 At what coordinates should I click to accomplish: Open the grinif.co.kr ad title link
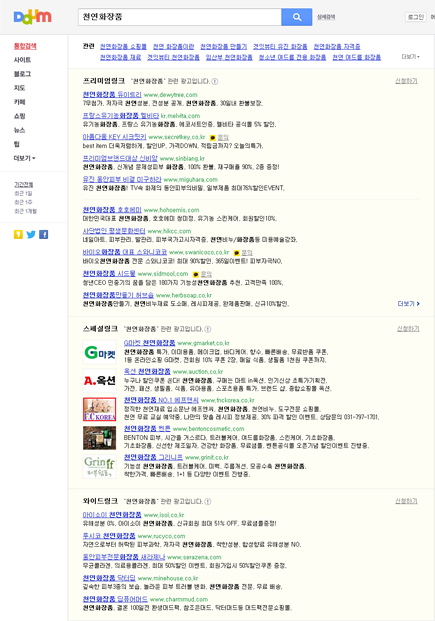153,457
